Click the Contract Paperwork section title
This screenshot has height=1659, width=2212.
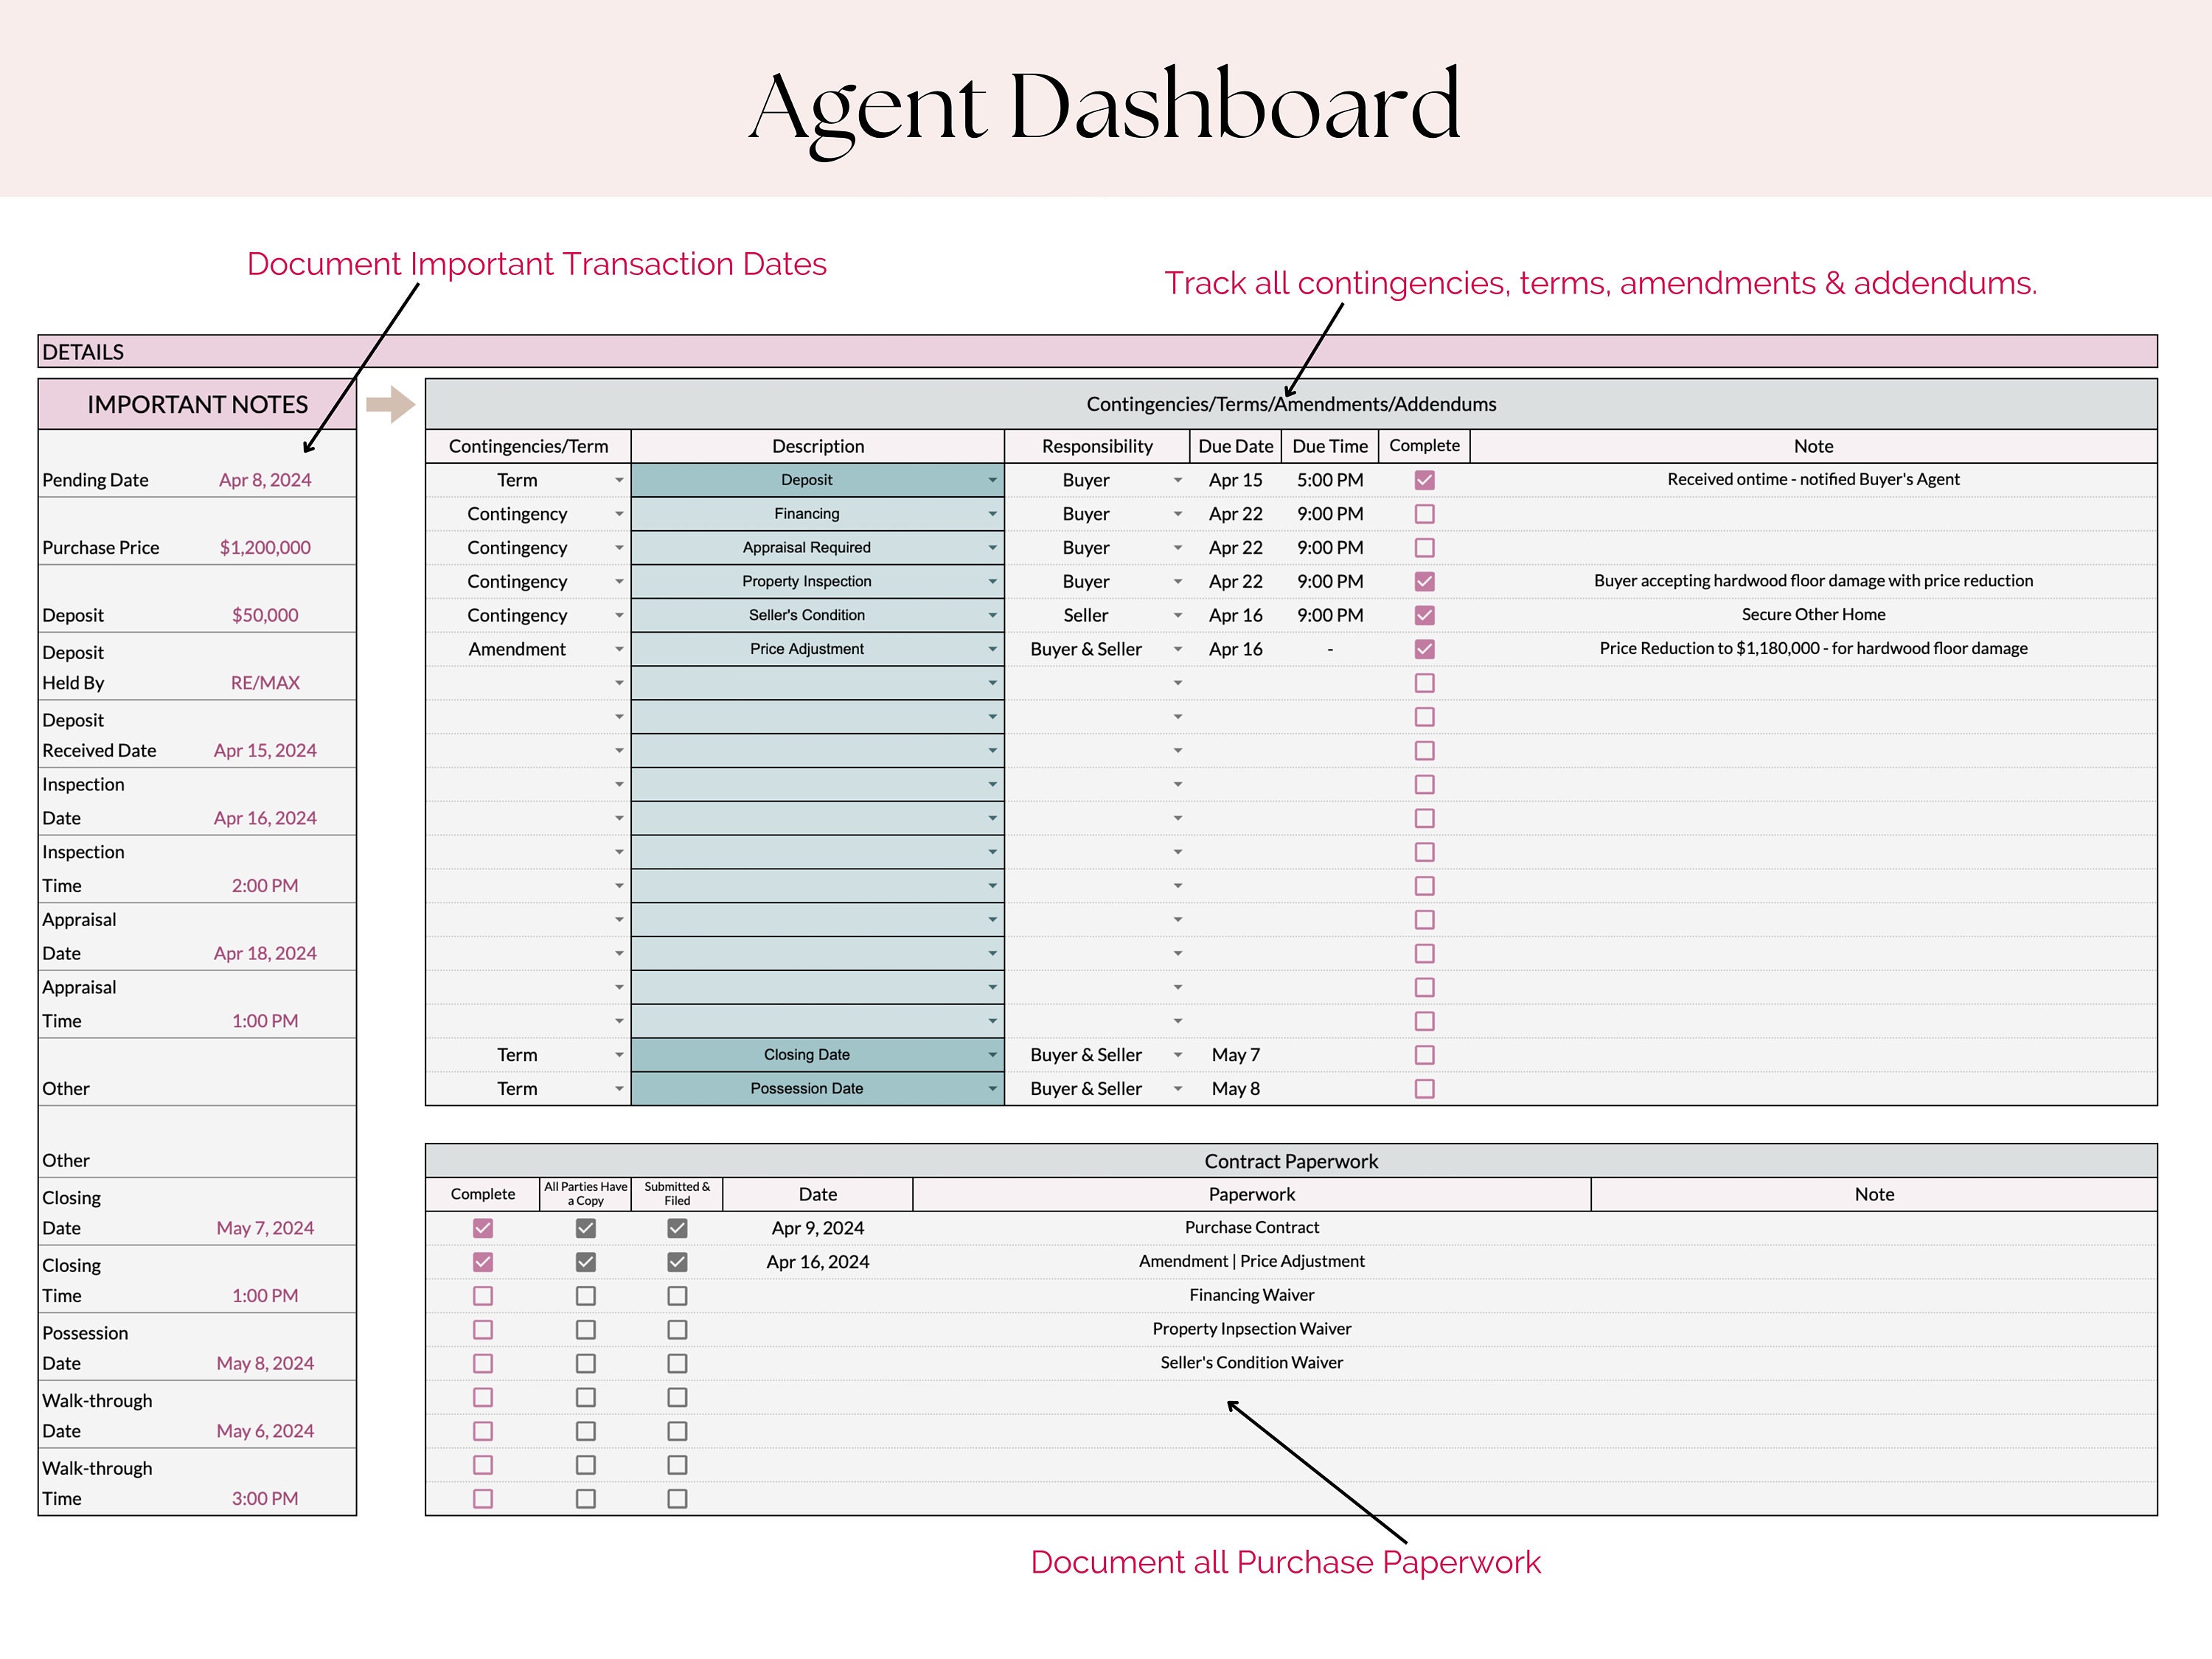pos(1290,1161)
